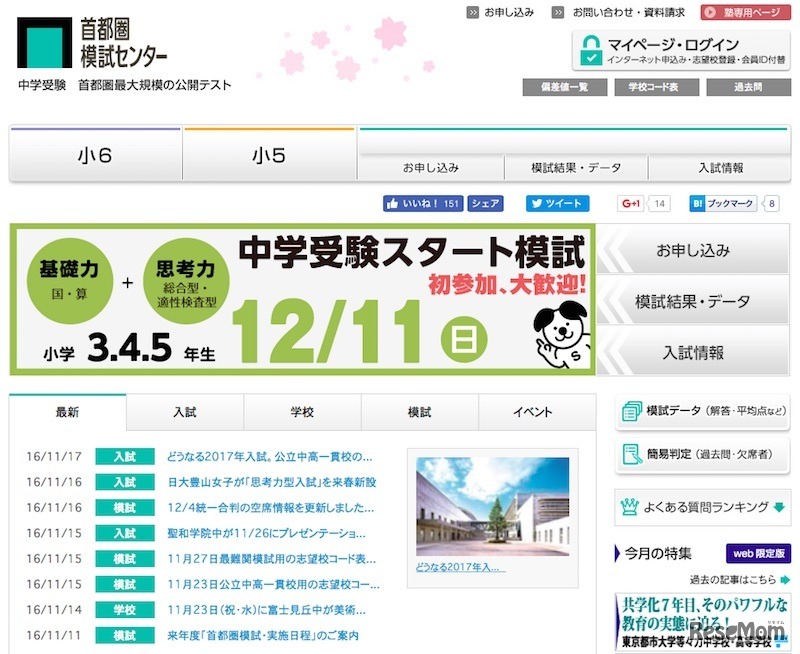800x654 pixels.
Task: Select 模試結果・データ in the main nav bar
Action: pos(576,167)
